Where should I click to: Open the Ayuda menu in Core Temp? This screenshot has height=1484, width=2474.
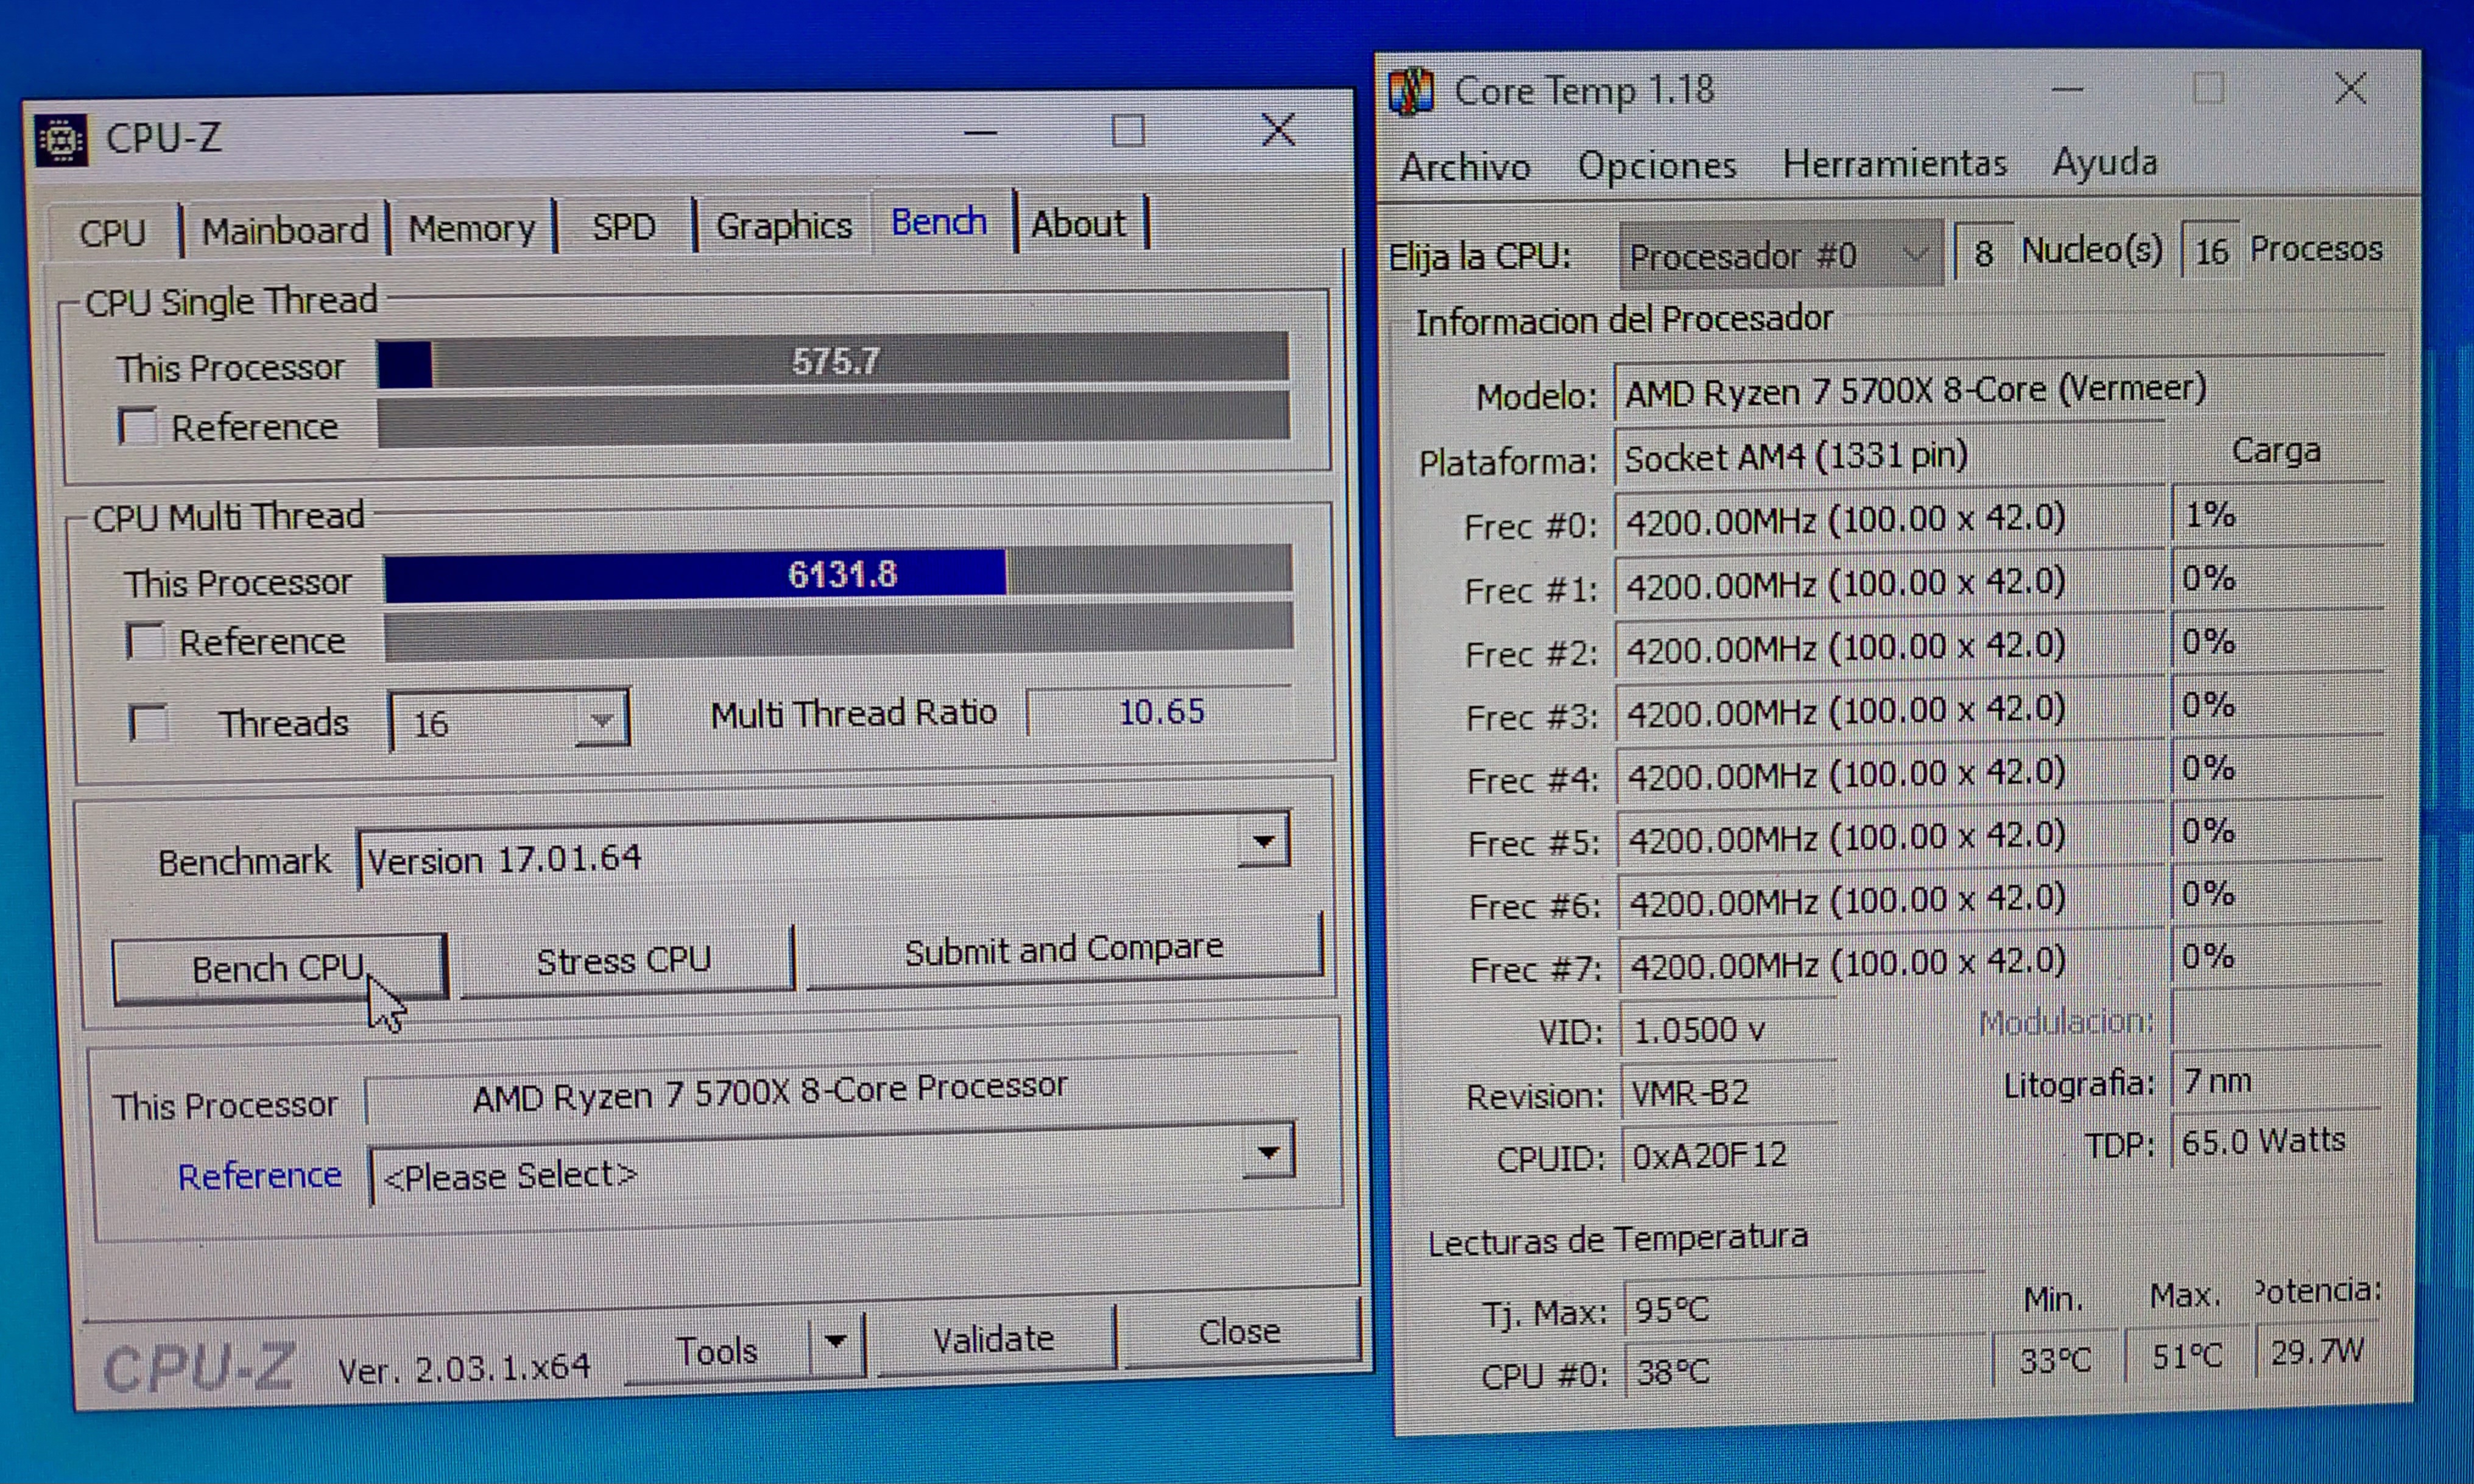(2104, 162)
